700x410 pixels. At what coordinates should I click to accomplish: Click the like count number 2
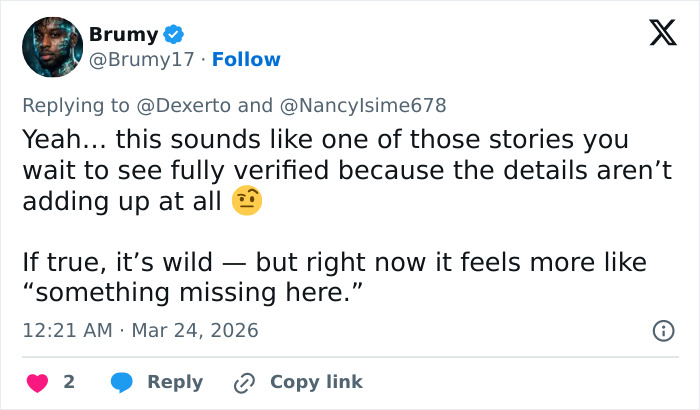click(x=69, y=382)
